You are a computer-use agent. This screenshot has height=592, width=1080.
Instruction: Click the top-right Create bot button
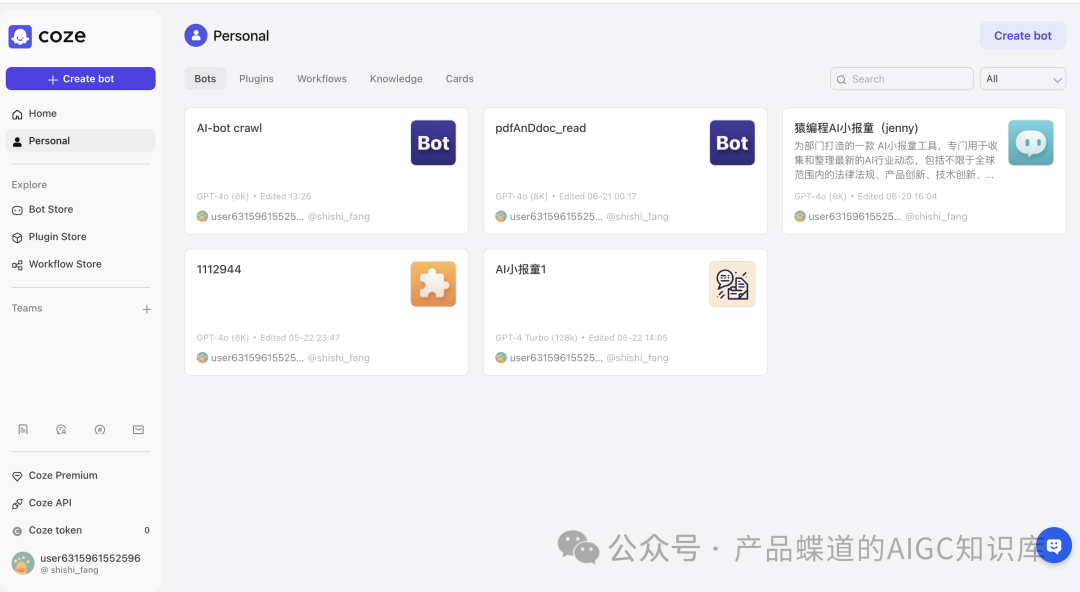(x=1023, y=36)
